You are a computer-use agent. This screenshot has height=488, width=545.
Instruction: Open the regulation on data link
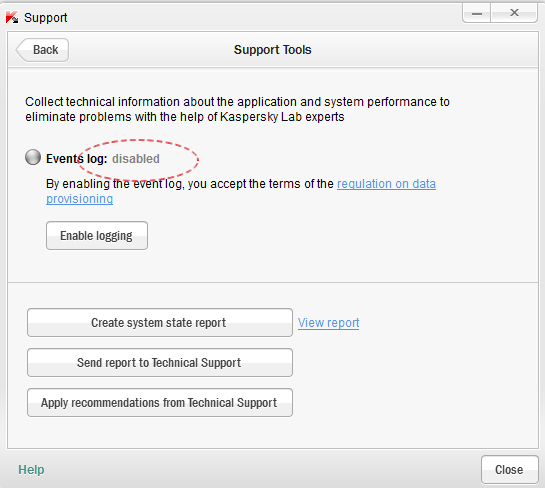click(x=386, y=184)
